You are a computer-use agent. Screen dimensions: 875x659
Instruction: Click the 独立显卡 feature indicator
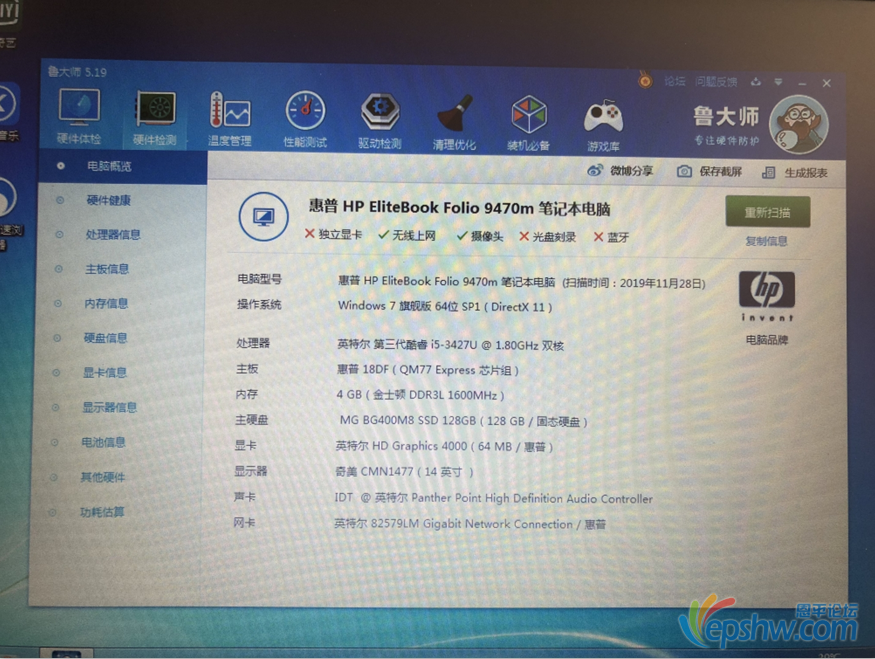(333, 234)
